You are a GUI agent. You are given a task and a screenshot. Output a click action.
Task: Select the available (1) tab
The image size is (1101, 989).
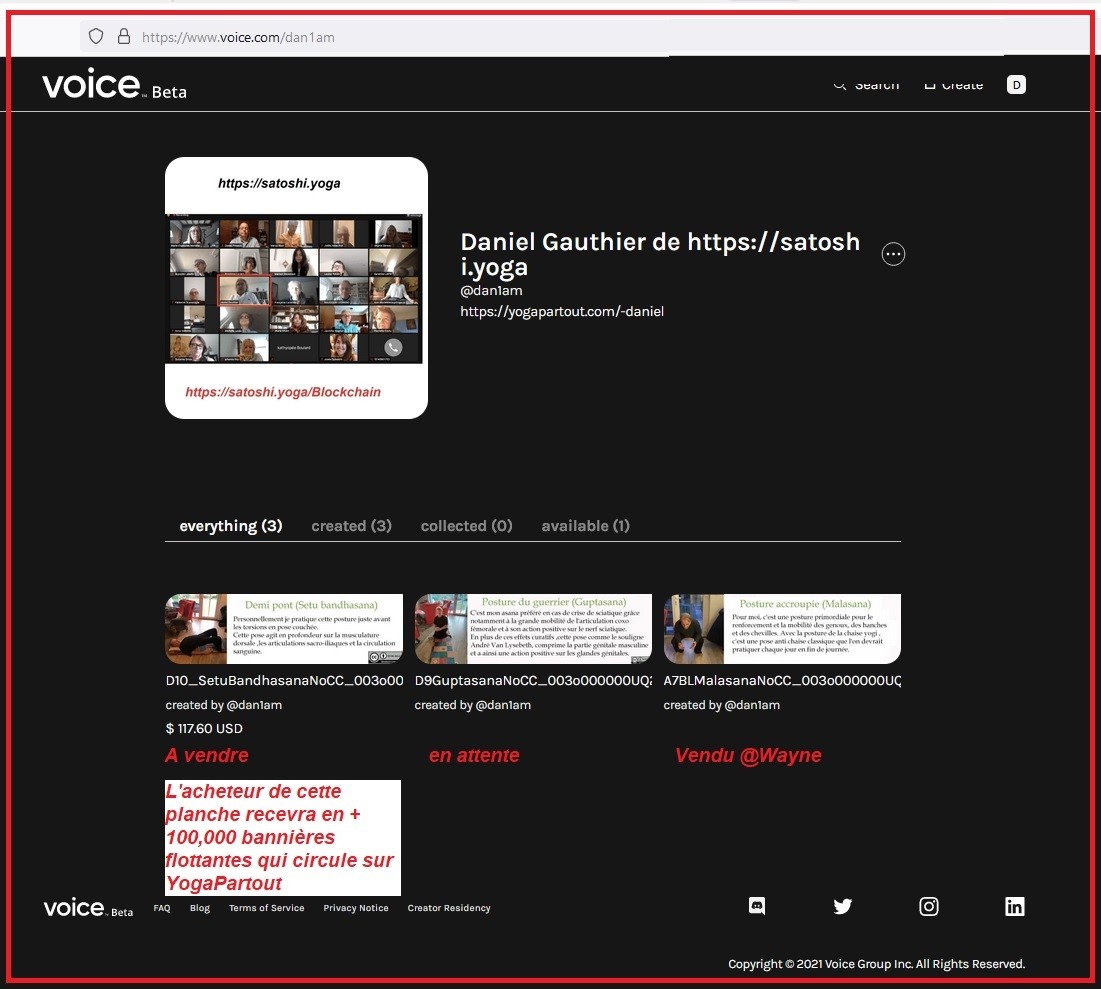point(585,526)
